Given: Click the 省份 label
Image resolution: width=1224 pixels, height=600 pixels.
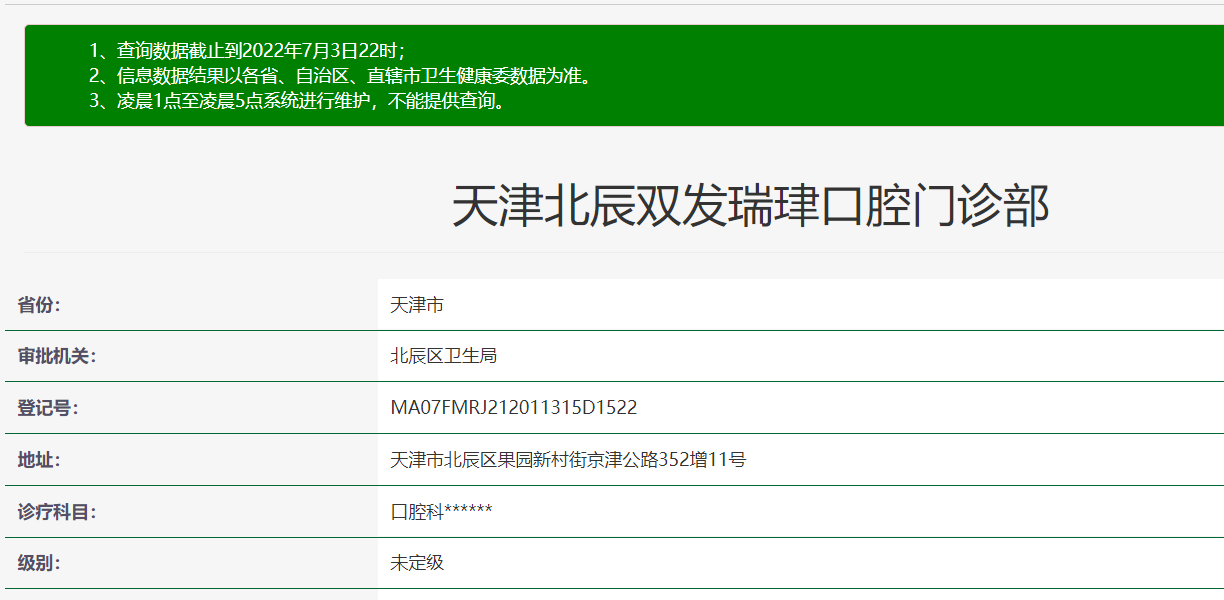Looking at the screenshot, I should (39, 305).
